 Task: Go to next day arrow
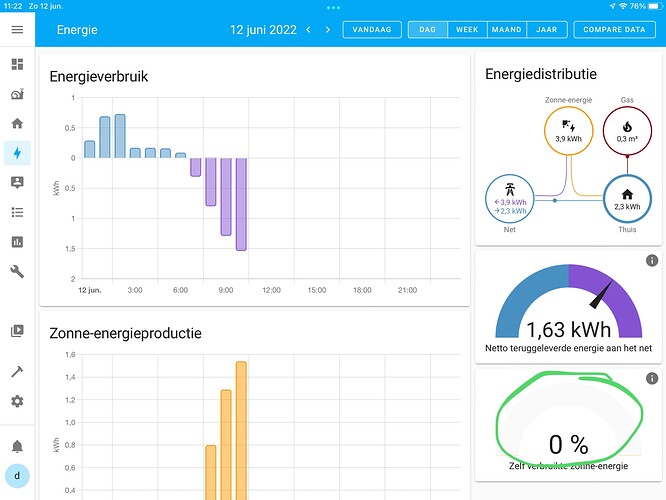tap(328, 30)
